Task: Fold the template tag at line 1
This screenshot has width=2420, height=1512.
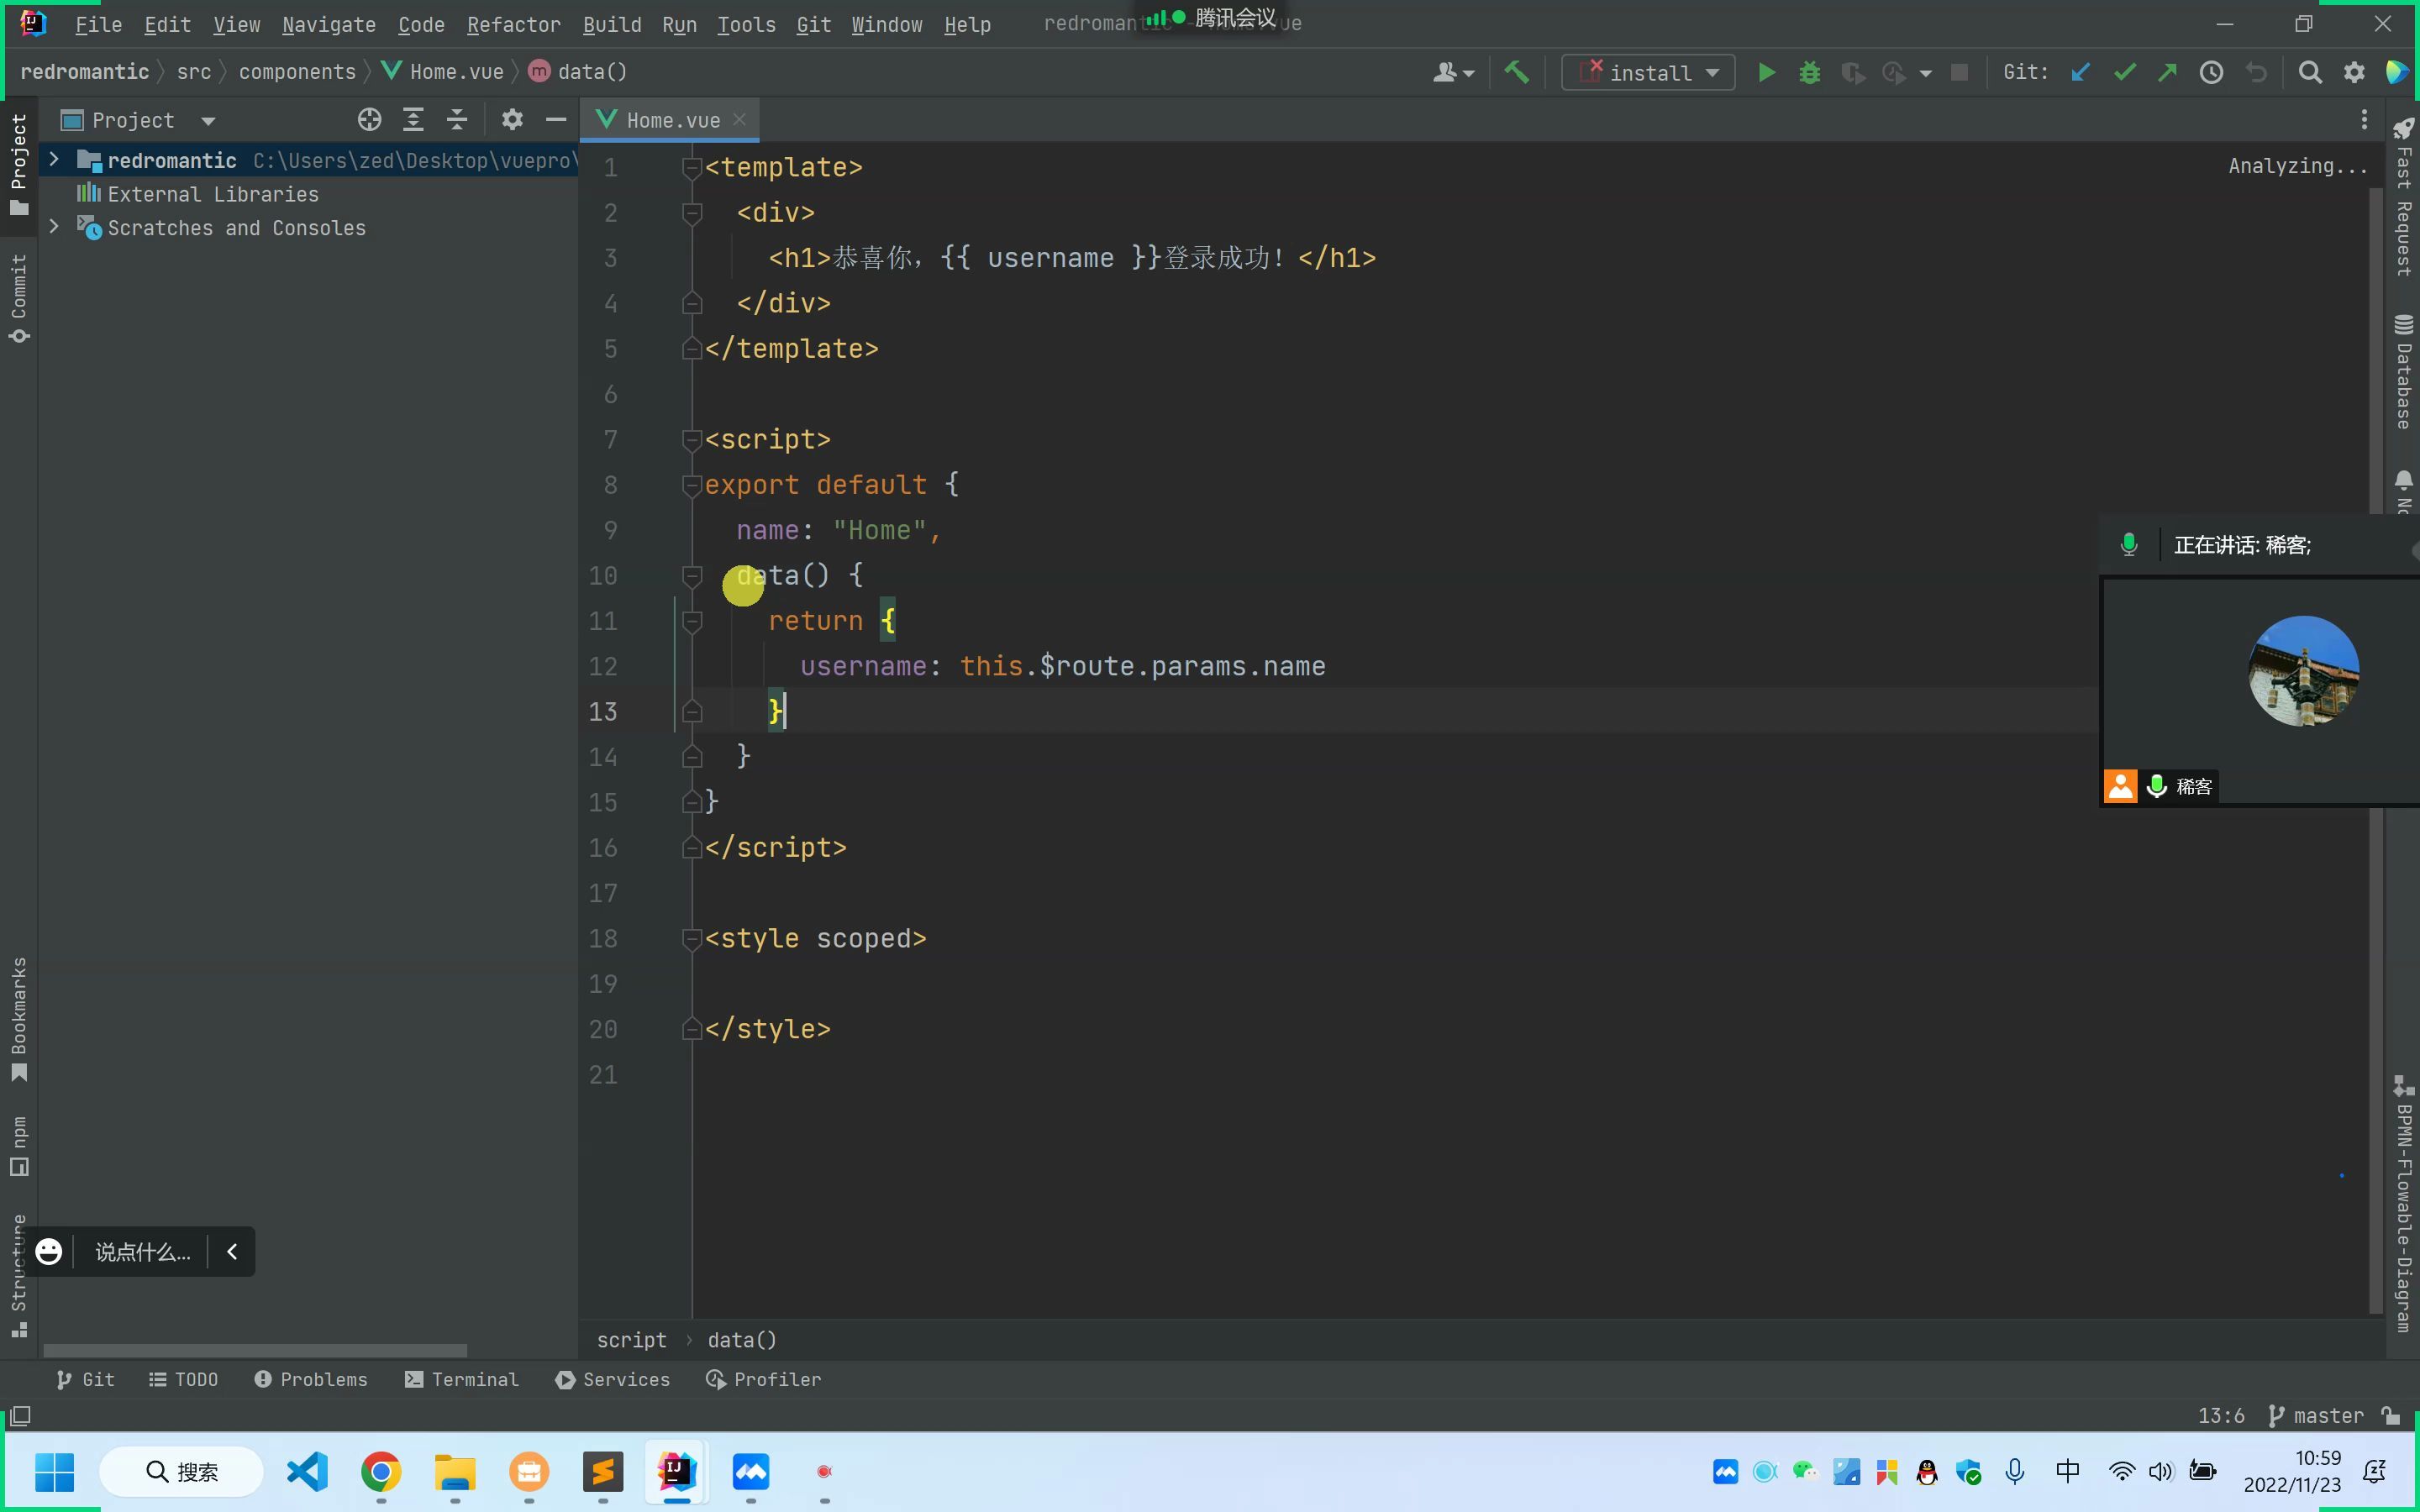Action: pyautogui.click(x=691, y=167)
